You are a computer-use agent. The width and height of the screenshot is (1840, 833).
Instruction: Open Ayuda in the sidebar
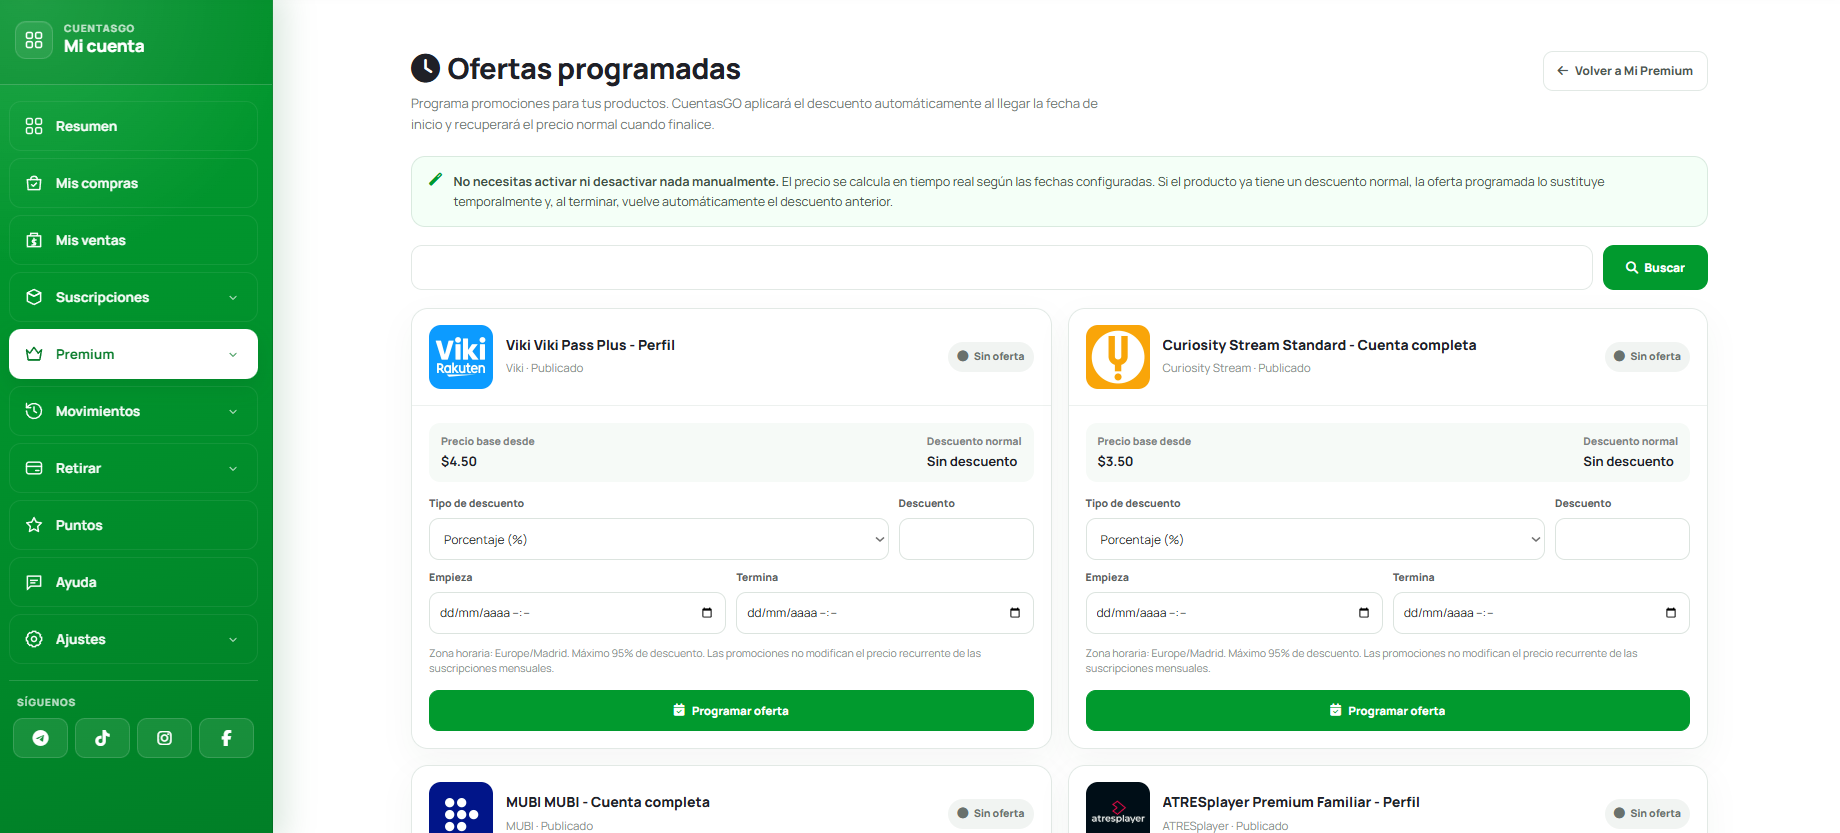(x=133, y=582)
